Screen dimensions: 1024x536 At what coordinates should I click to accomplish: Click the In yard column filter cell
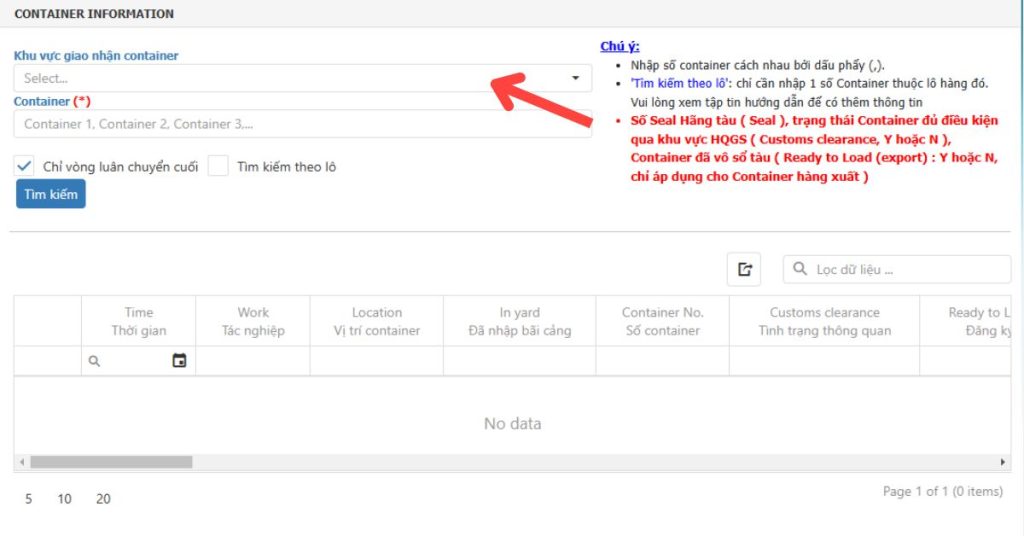(520, 361)
